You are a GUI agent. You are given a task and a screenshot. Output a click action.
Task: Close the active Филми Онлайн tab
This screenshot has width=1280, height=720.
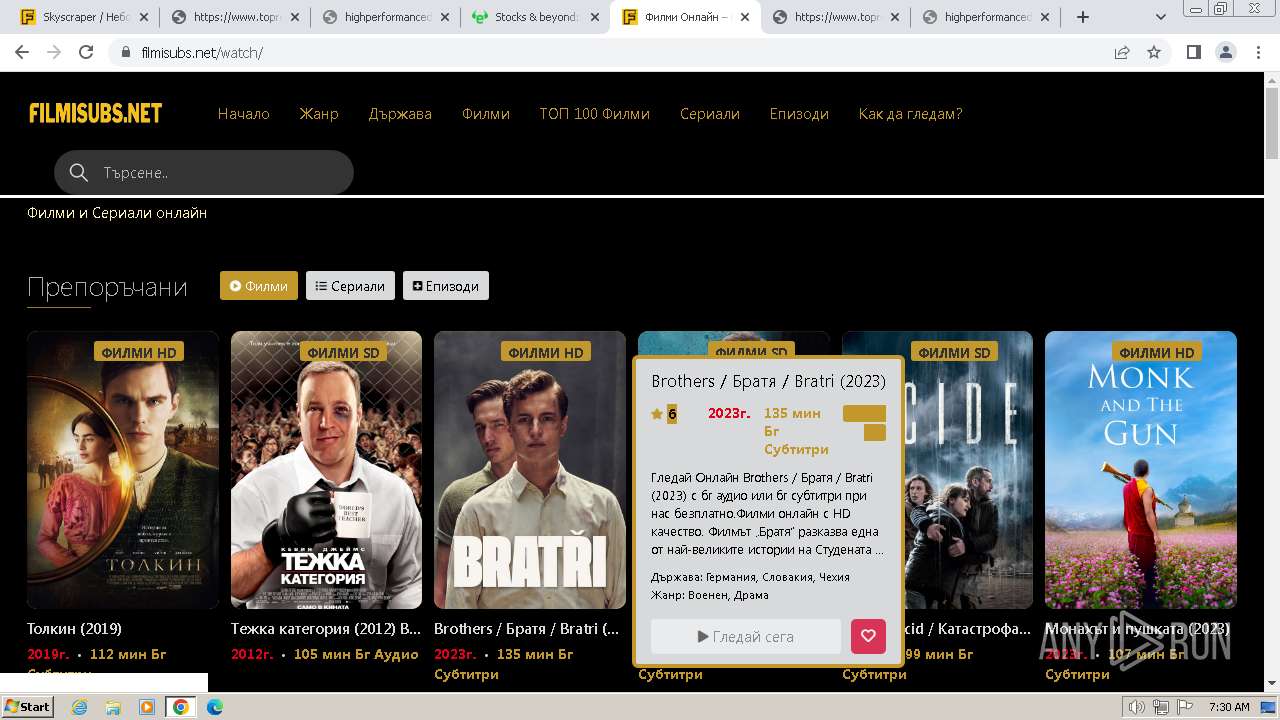click(x=744, y=17)
